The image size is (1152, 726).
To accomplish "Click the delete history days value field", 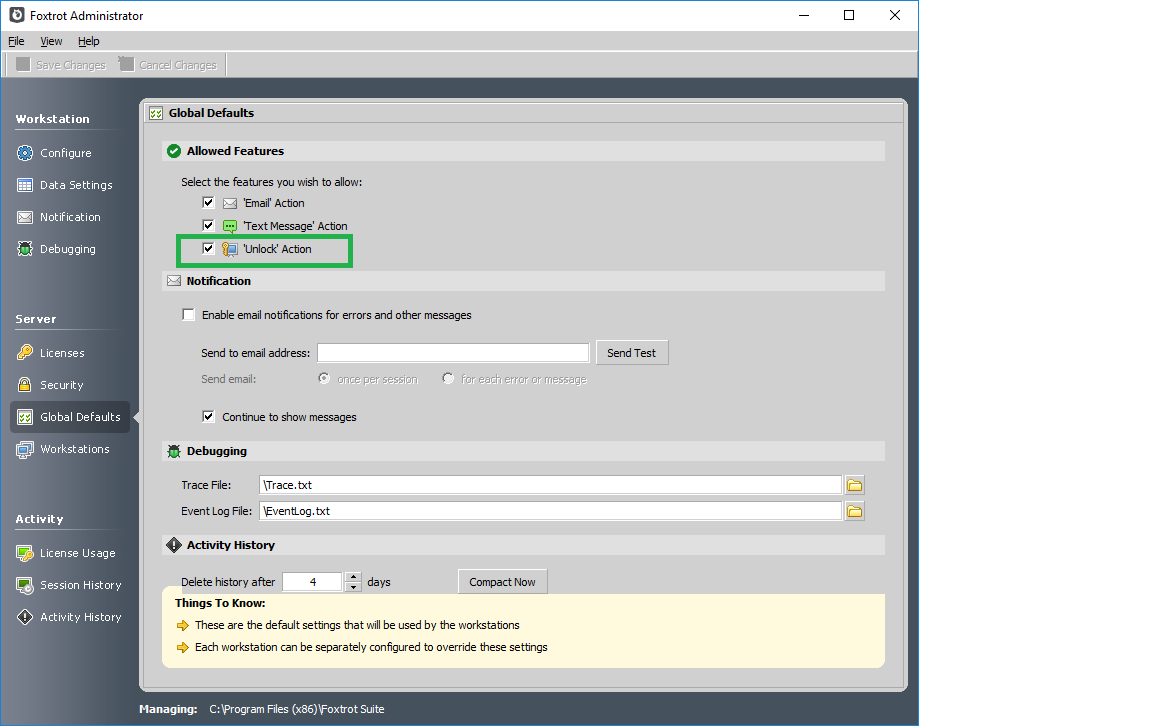I will 313,582.
